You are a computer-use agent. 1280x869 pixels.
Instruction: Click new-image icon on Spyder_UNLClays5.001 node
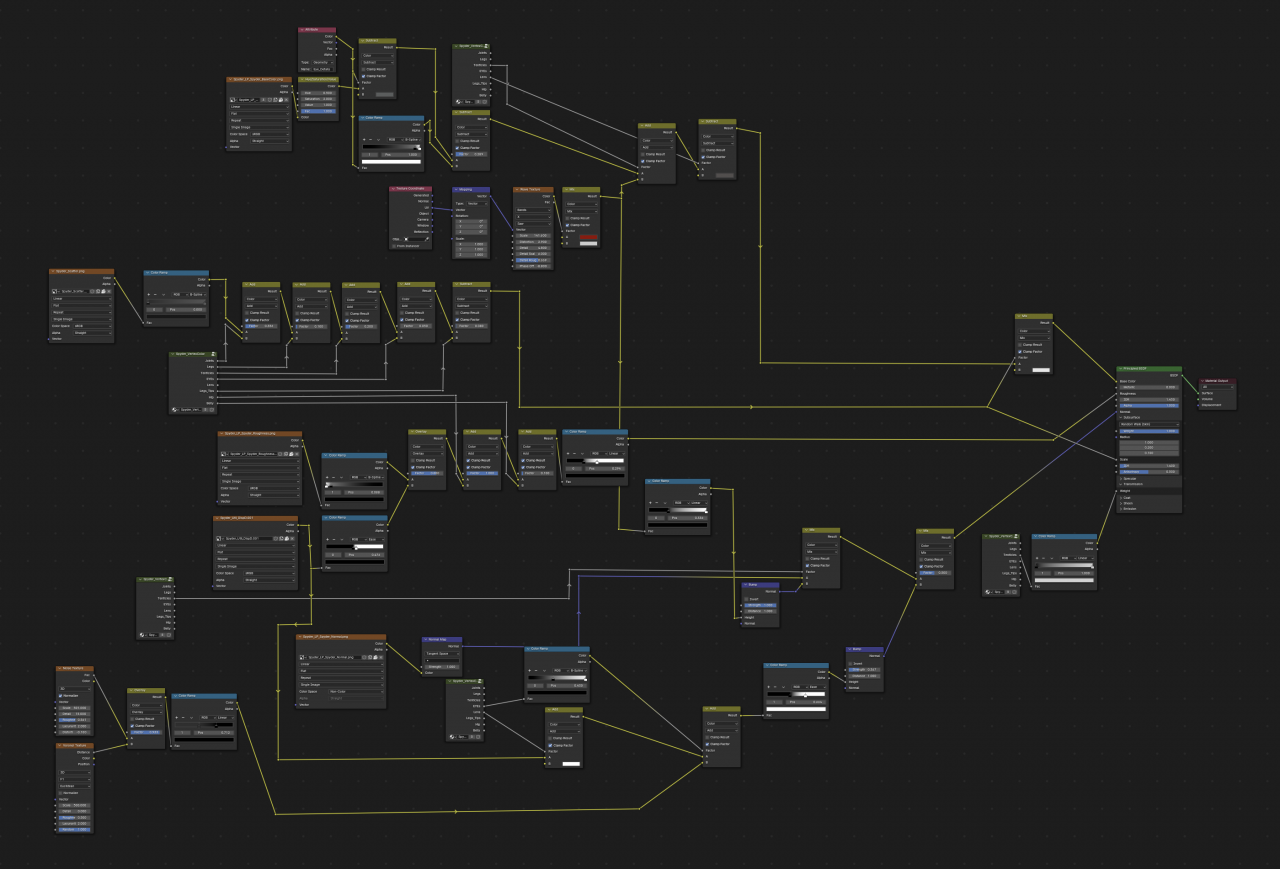(x=280, y=538)
